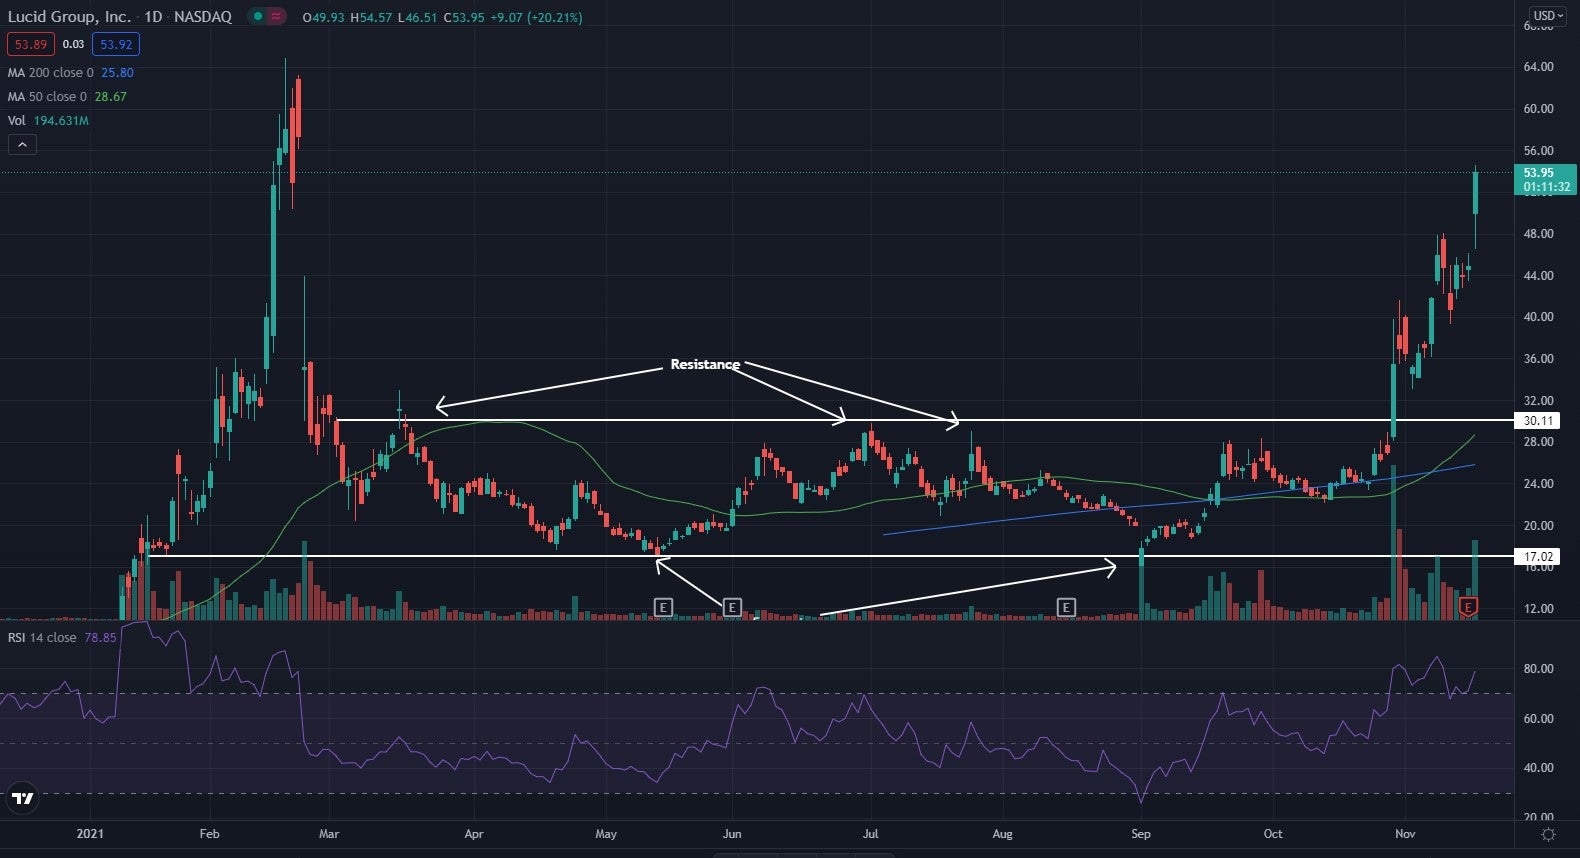The width and height of the screenshot is (1580, 858).
Task: Click the MA 200 value 25.80
Action: (117, 73)
